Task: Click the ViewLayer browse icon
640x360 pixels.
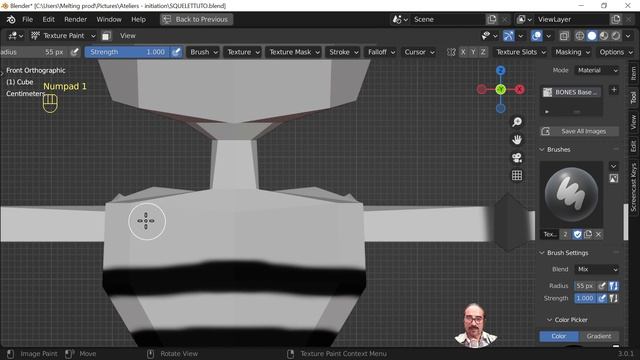Action: (524, 19)
